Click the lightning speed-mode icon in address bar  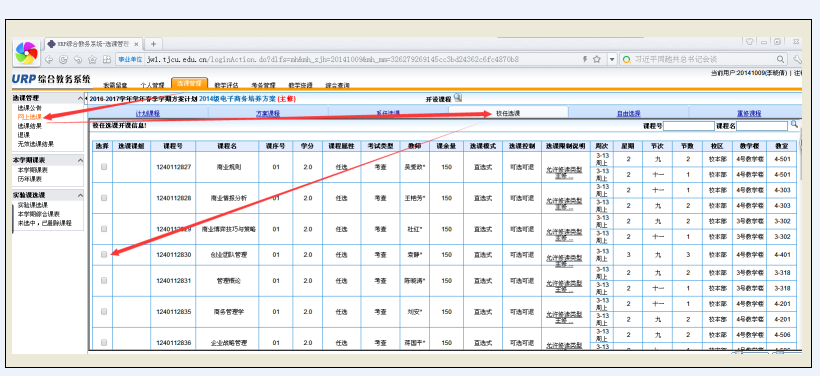(585, 60)
